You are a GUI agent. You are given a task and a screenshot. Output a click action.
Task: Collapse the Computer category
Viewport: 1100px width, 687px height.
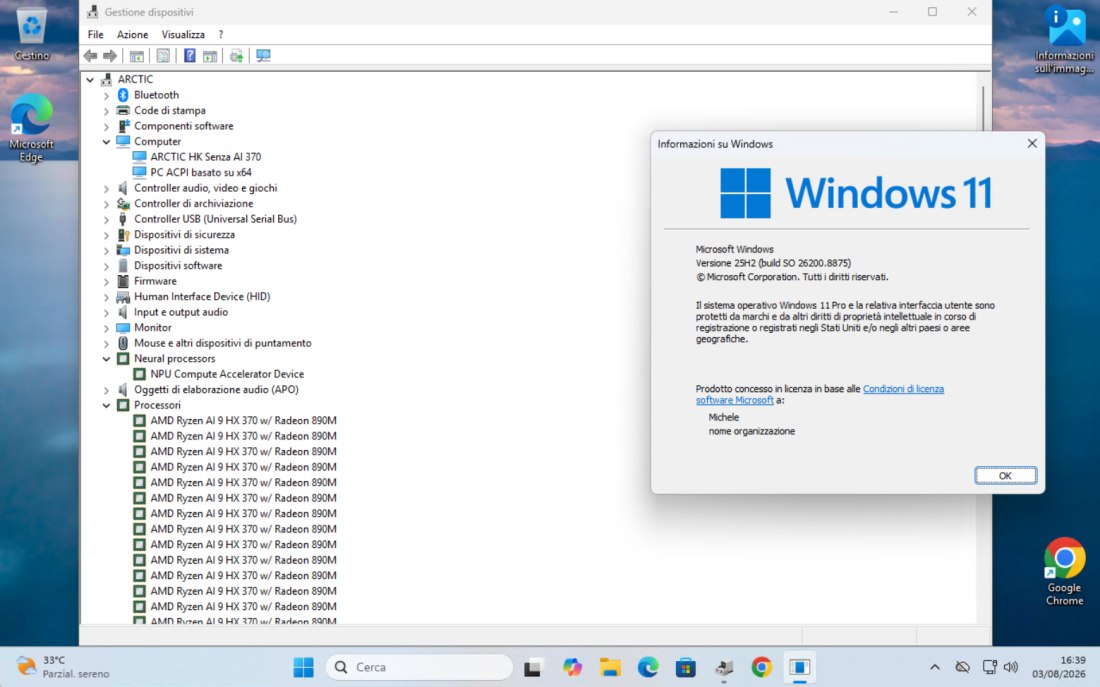point(106,141)
